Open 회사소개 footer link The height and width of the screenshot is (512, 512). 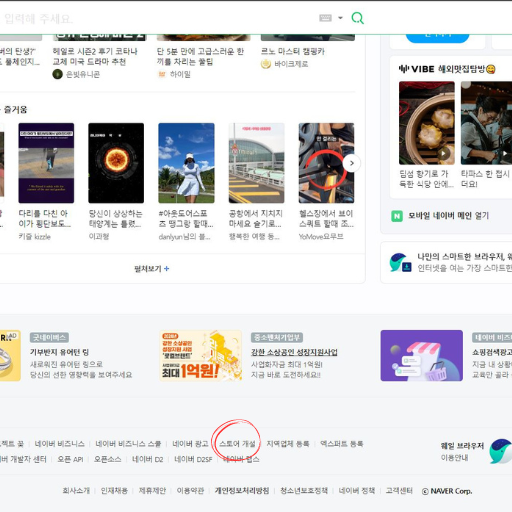76,491
